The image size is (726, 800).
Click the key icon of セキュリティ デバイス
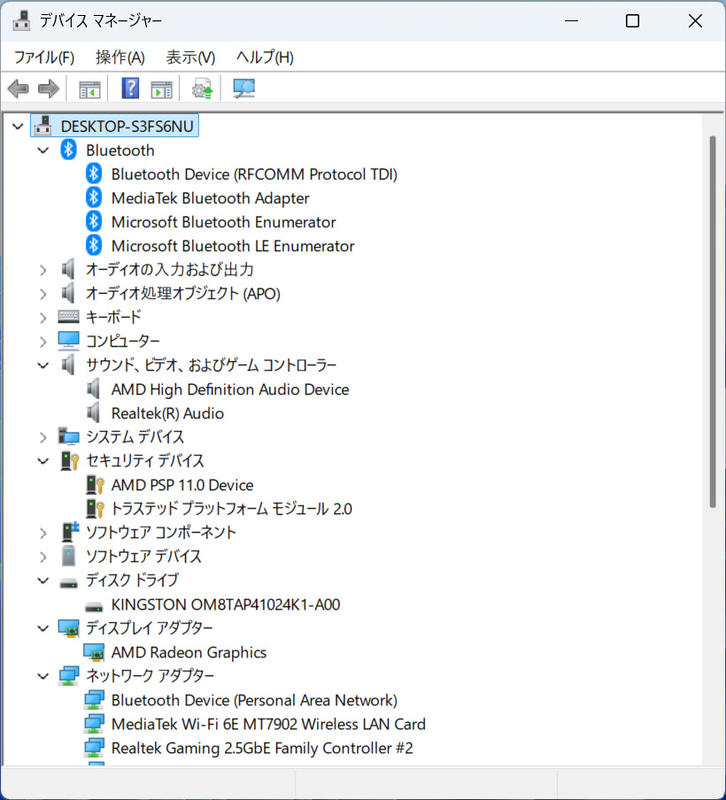coord(70,460)
